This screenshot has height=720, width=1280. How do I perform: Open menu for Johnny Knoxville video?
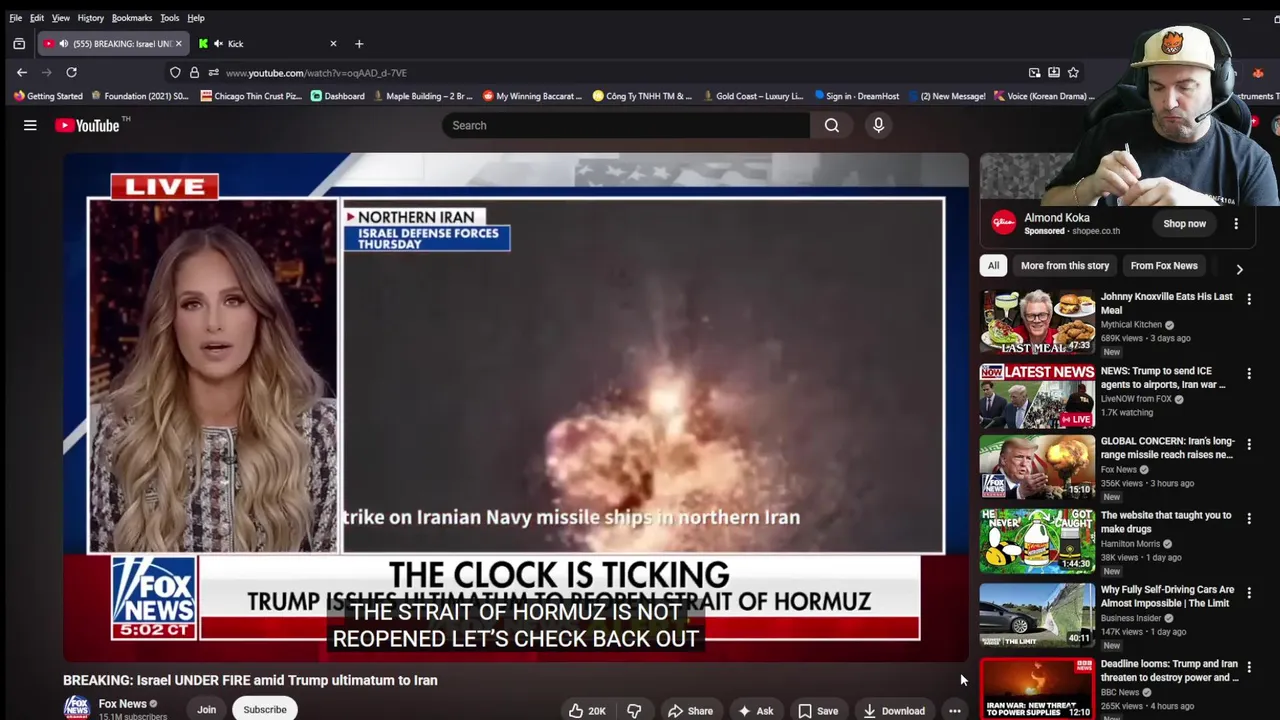pos(1249,300)
